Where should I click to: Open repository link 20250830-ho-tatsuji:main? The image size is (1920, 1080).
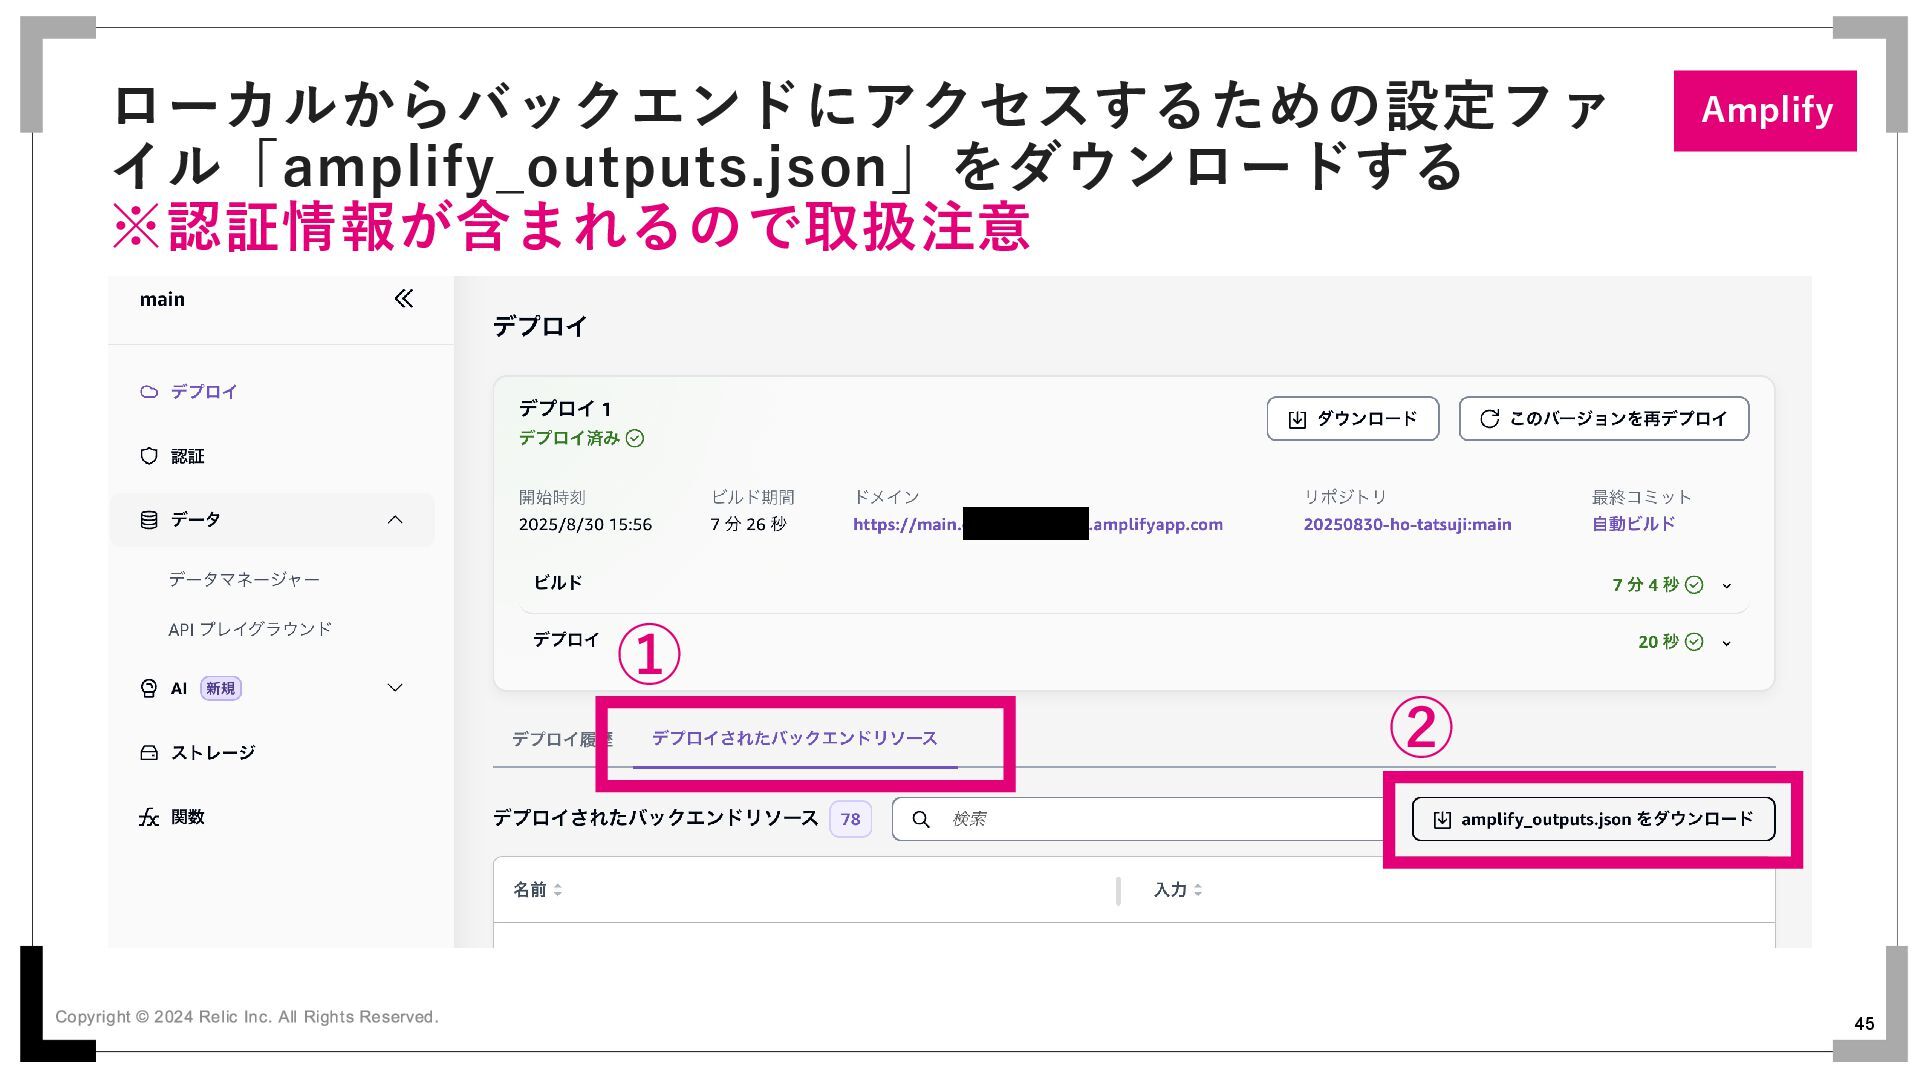[1407, 524]
